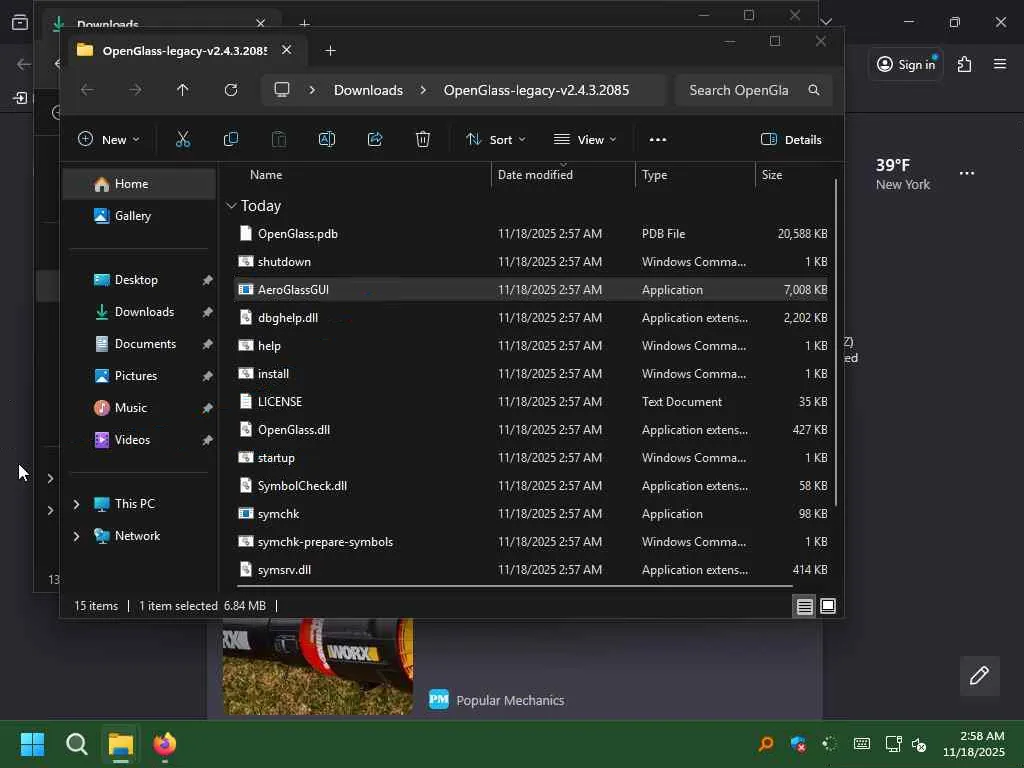The width and height of the screenshot is (1024, 768).
Task: Click the Popular Mechanics article thumbnail
Action: click(317, 666)
